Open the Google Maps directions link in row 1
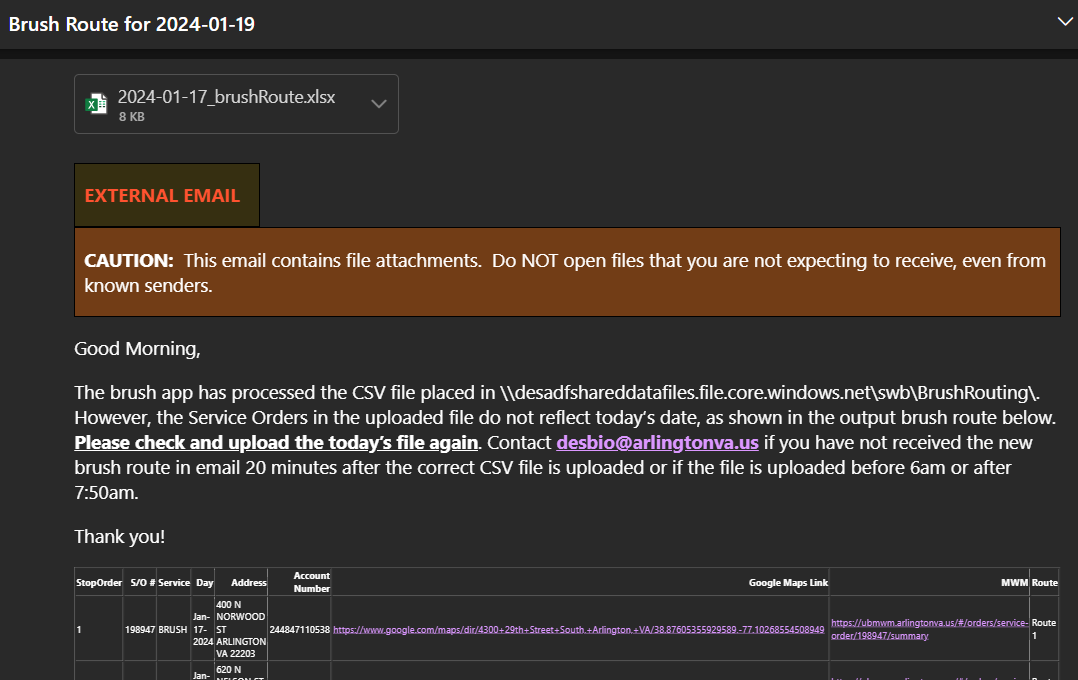Image resolution: width=1078 pixels, height=680 pixels. pyautogui.click(x=578, y=630)
